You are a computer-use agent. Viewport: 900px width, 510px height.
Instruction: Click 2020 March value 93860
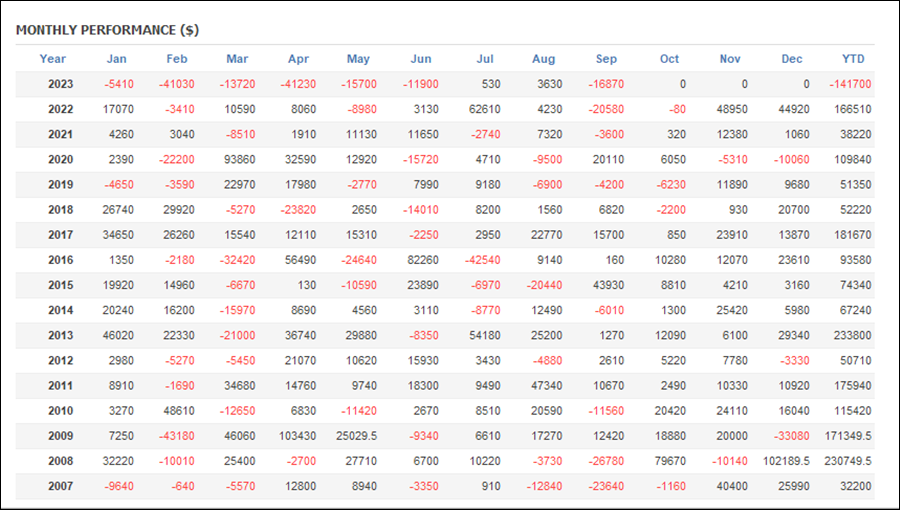pos(239,159)
